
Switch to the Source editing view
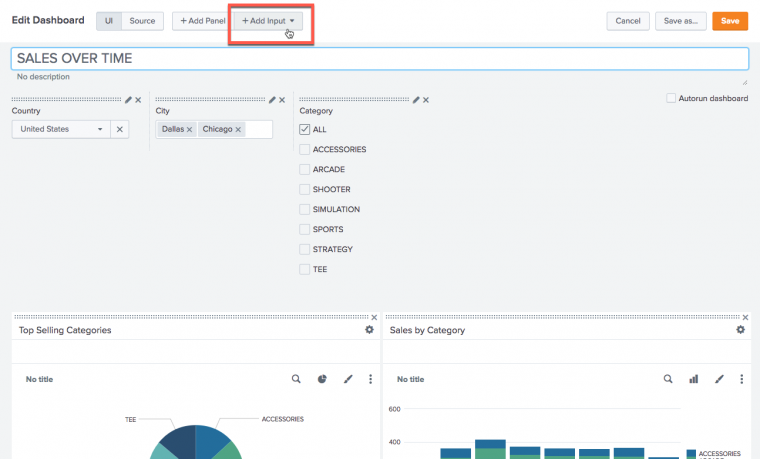click(x=142, y=21)
